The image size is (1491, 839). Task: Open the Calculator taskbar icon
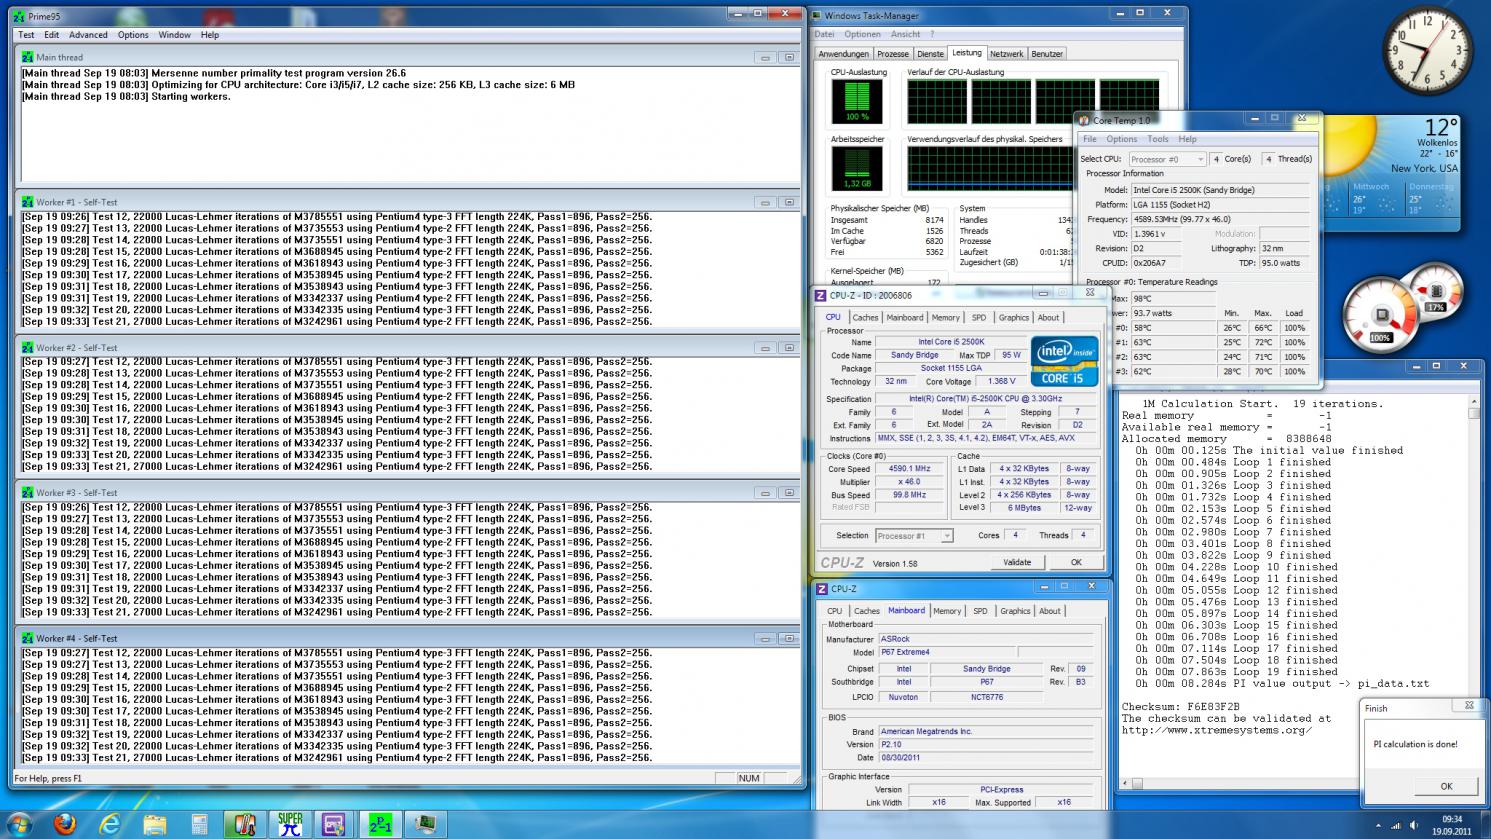coord(199,825)
